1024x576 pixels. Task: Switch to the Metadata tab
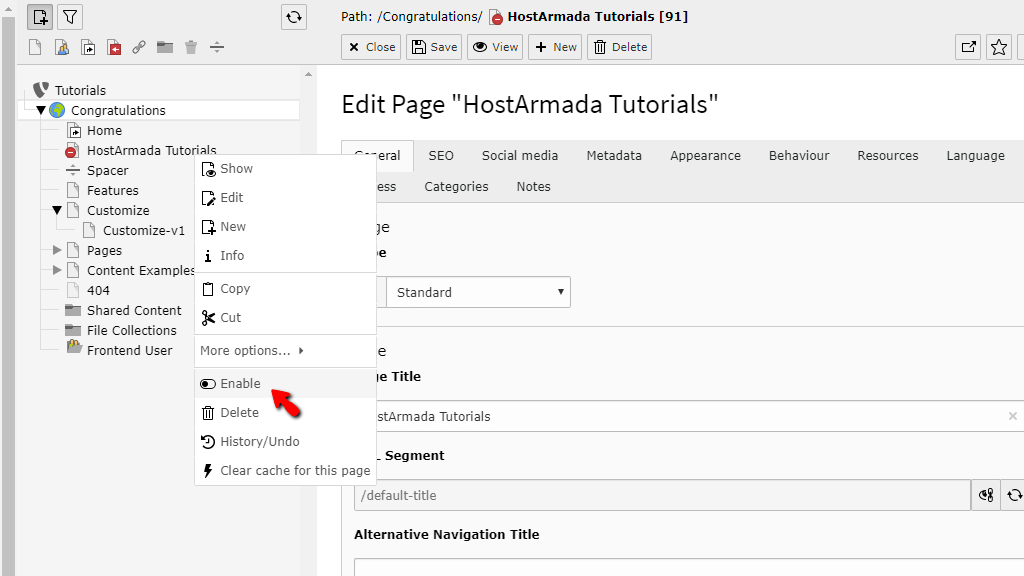(x=614, y=155)
